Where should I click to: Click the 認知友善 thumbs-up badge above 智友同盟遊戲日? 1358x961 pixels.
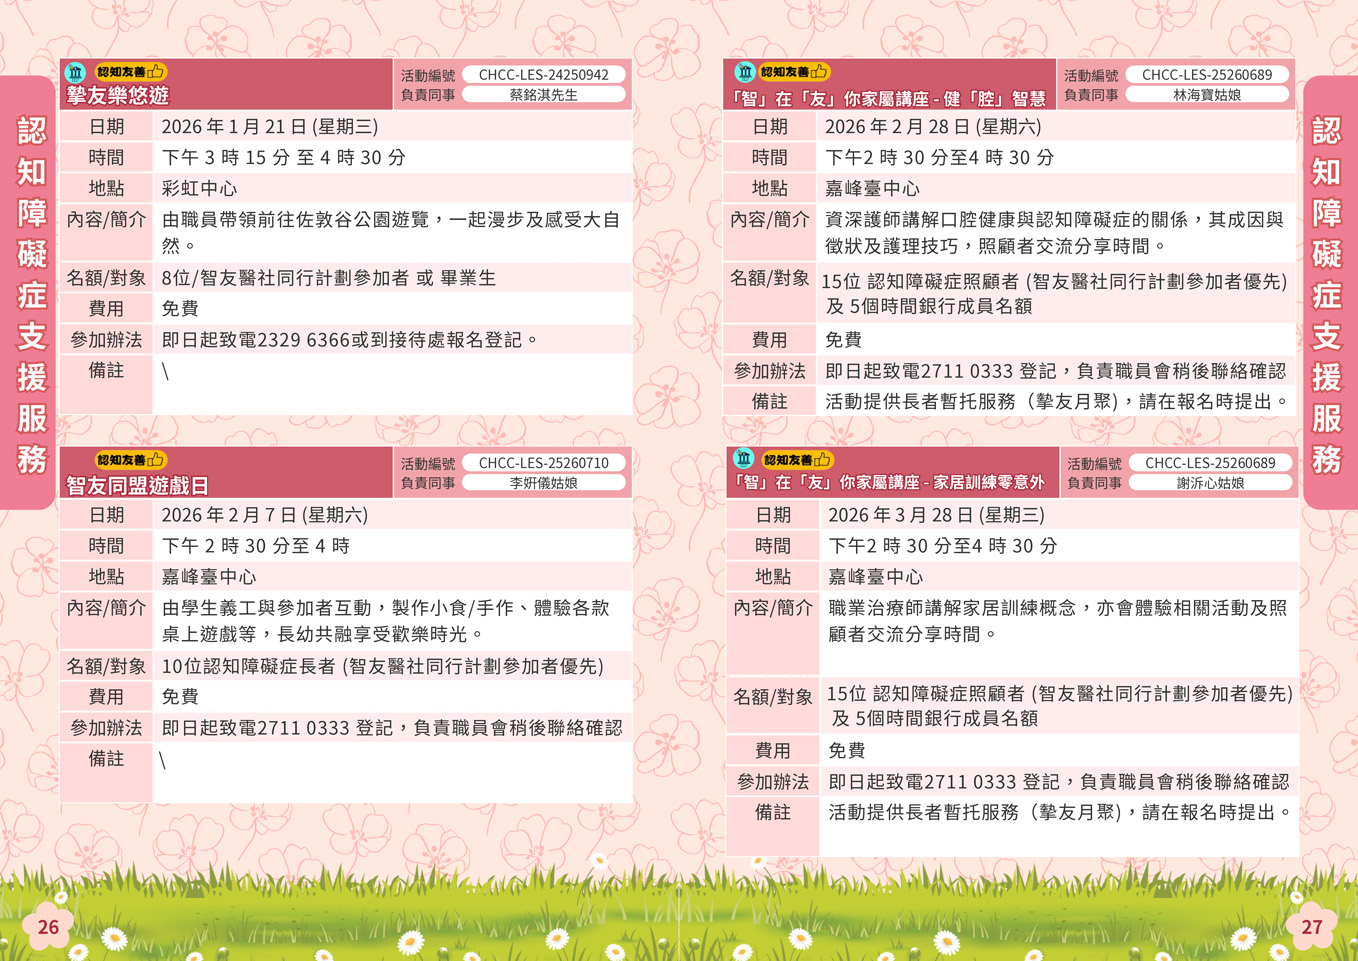click(130, 460)
